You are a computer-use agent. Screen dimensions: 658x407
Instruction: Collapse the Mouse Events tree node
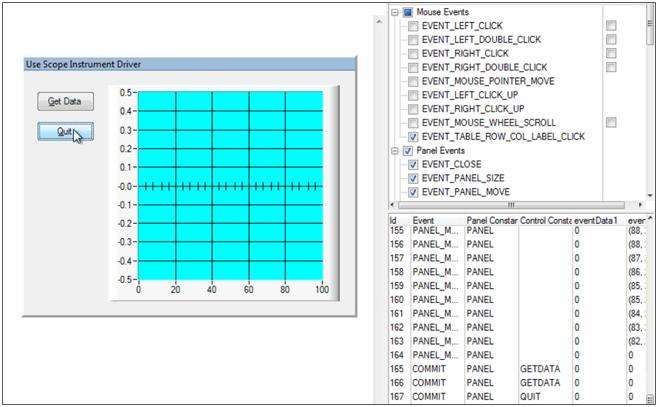tap(395, 11)
